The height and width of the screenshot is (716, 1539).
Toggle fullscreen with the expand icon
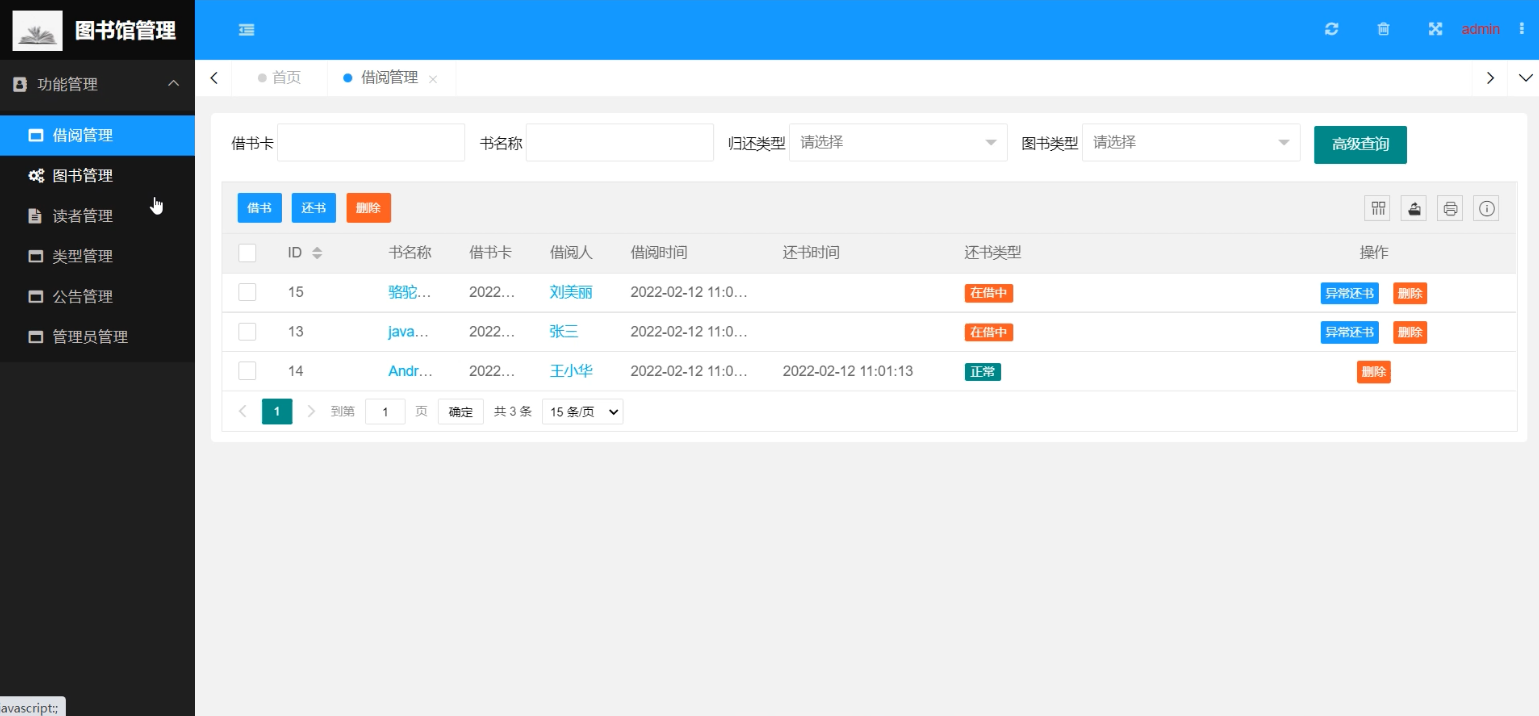click(x=1435, y=29)
